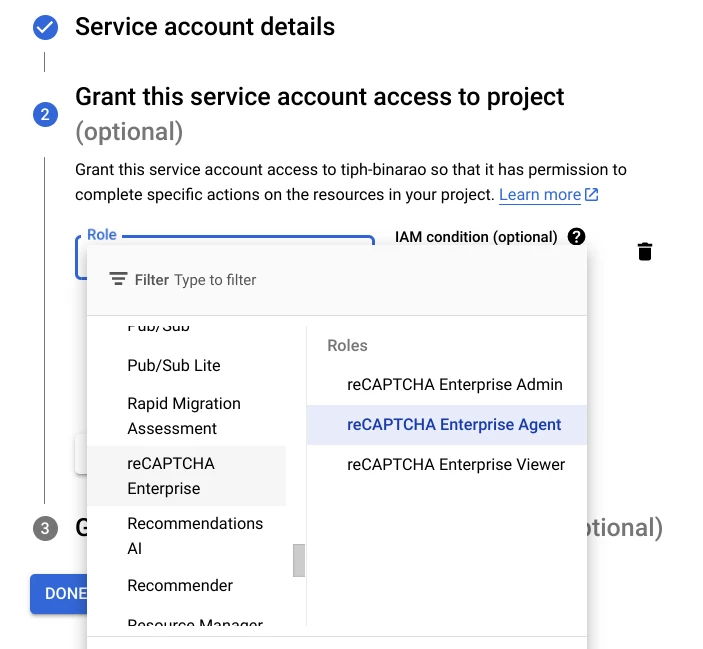Open the IAM condition help icon
This screenshot has height=649, width=703.
[x=576, y=236]
